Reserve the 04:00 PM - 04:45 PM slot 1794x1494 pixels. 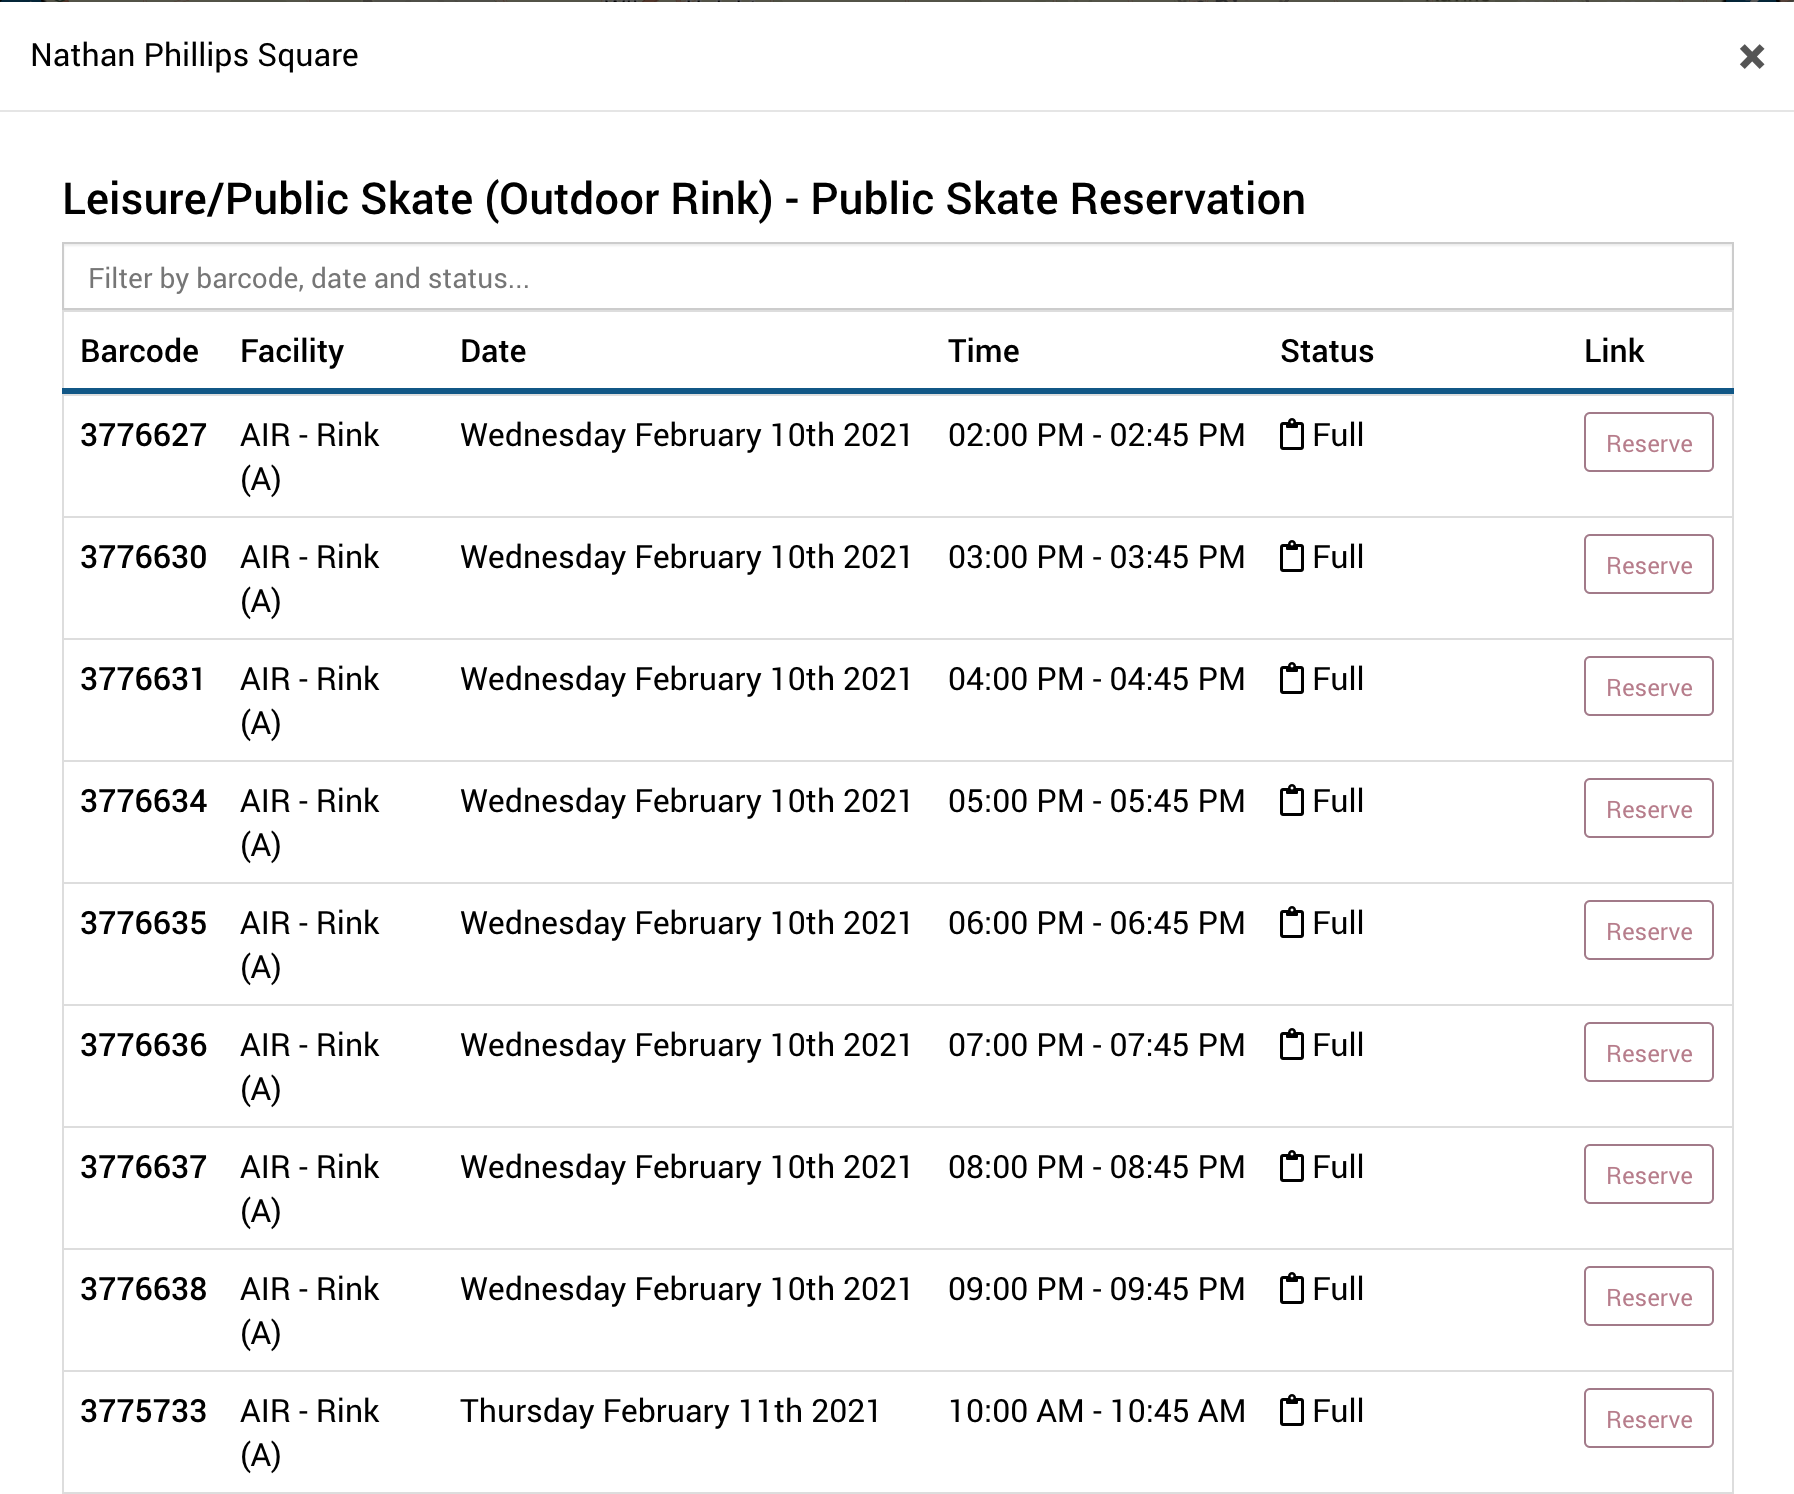click(1648, 686)
